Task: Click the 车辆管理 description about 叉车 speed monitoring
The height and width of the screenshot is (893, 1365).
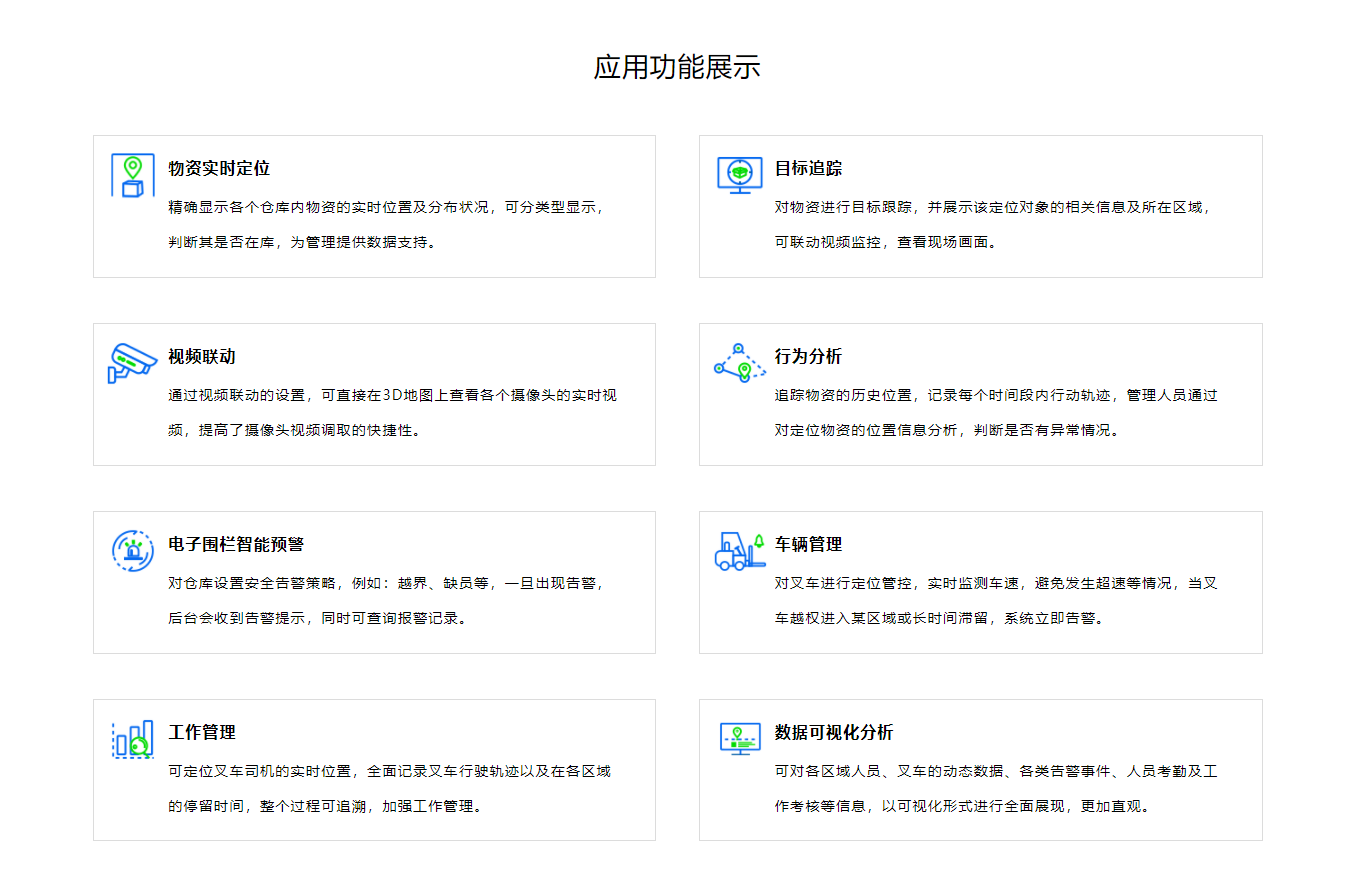Action: coord(996,600)
